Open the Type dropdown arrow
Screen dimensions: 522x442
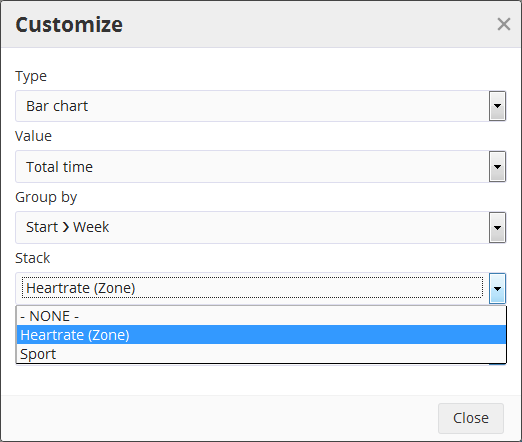coord(497,106)
